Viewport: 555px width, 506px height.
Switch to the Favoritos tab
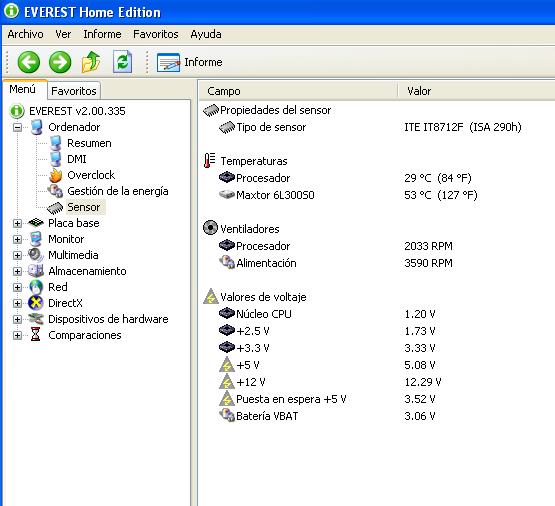(x=74, y=91)
